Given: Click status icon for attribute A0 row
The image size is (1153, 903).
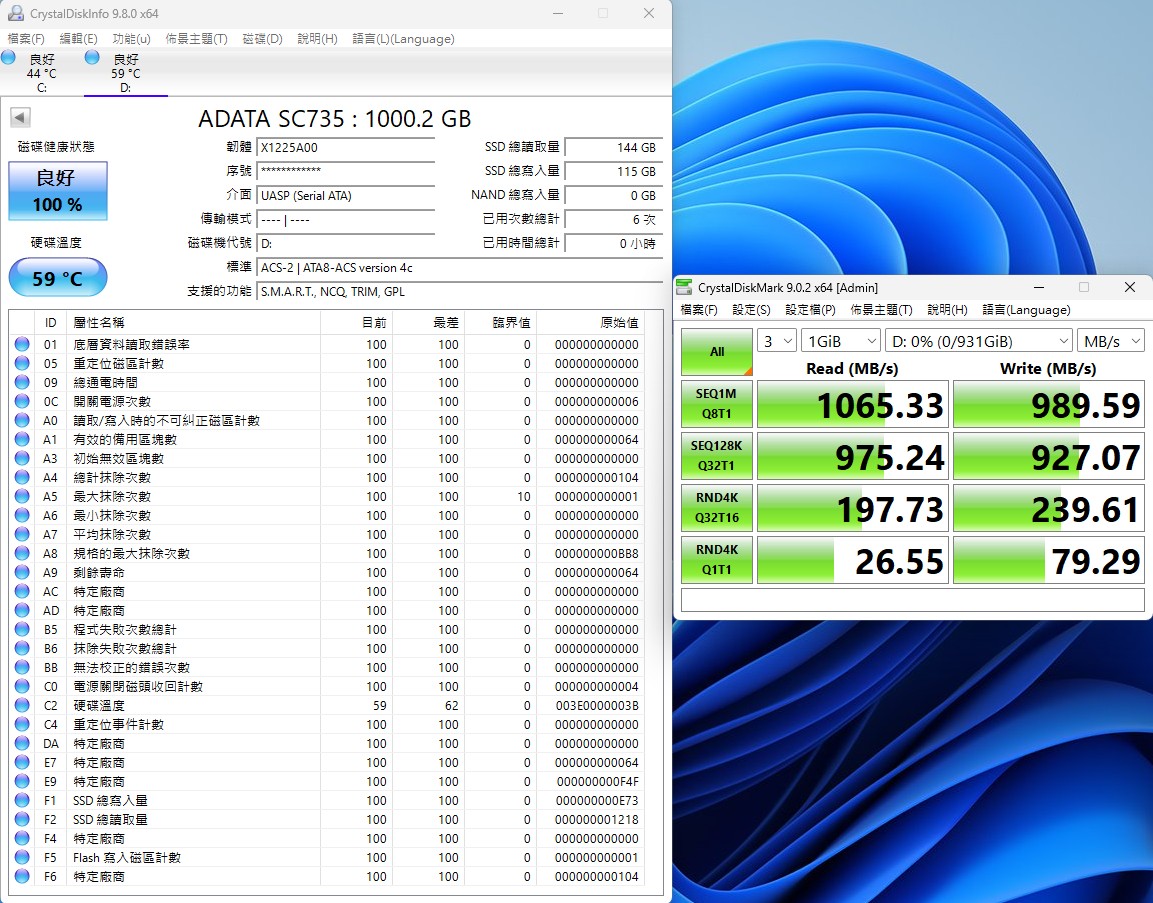Looking at the screenshot, I should [22, 421].
